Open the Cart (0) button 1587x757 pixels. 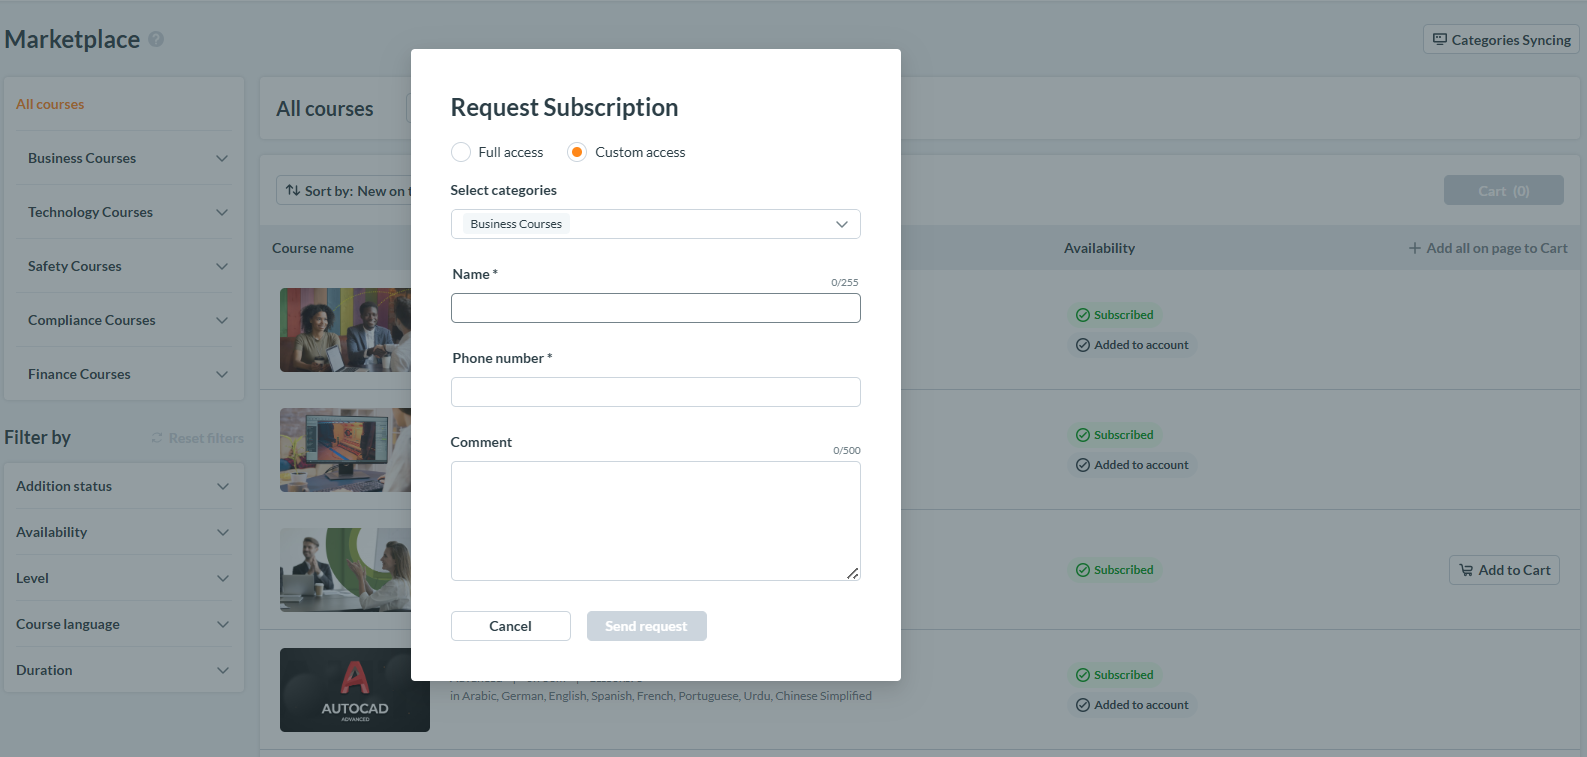1504,190
